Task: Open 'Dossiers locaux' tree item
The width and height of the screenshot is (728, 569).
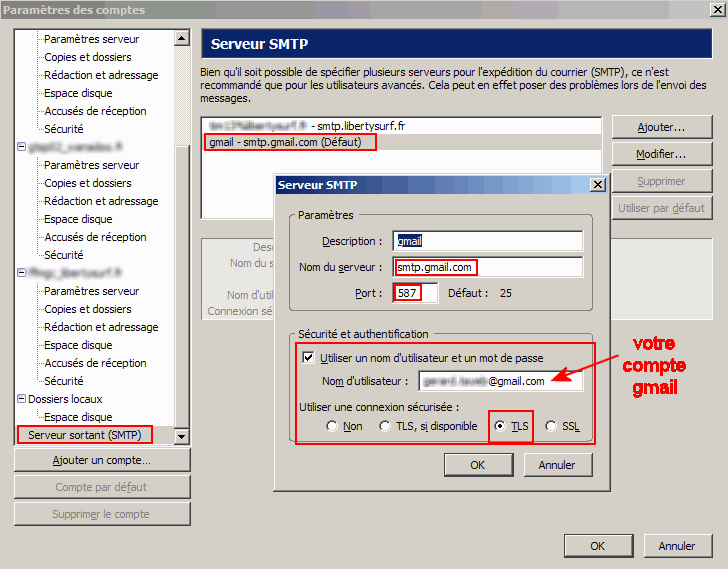Action: tap(65, 399)
